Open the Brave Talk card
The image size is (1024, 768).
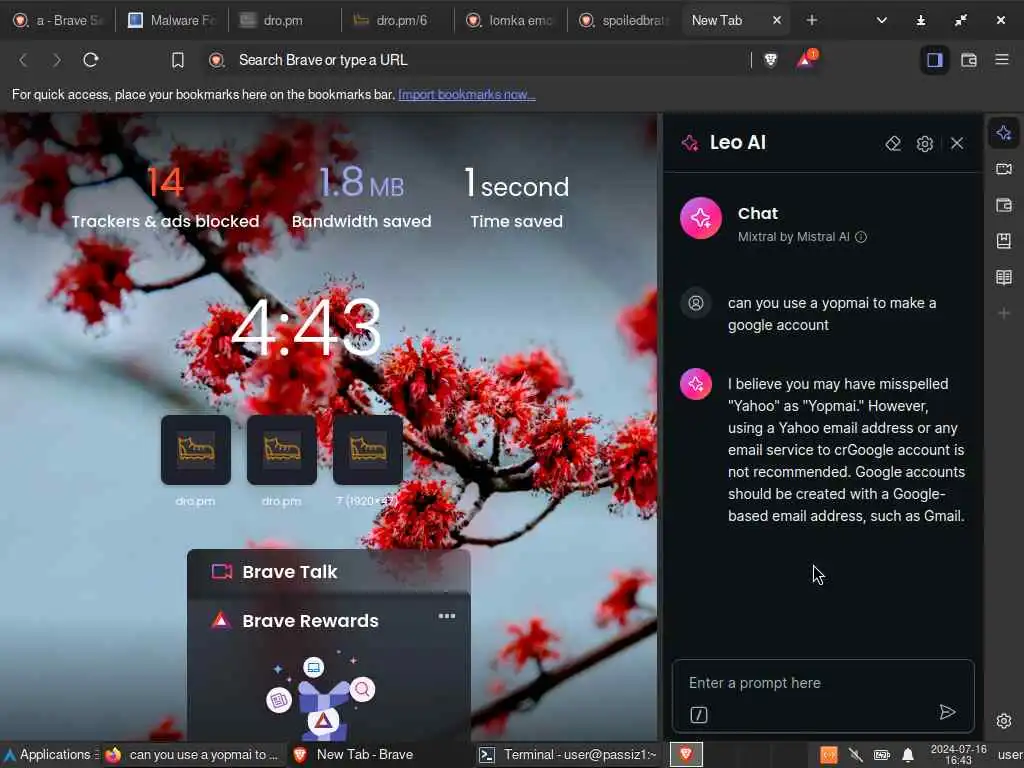(328, 571)
